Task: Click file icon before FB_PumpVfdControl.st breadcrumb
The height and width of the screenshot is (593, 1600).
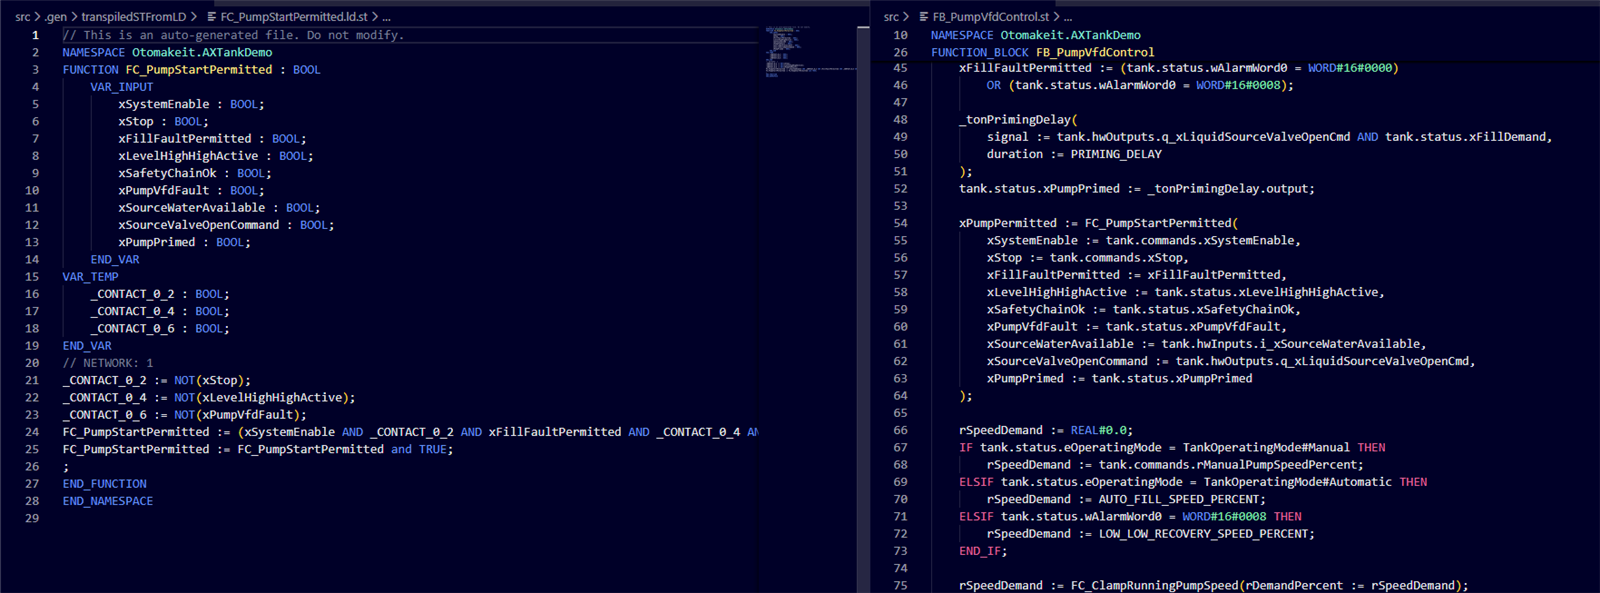Action: (924, 17)
